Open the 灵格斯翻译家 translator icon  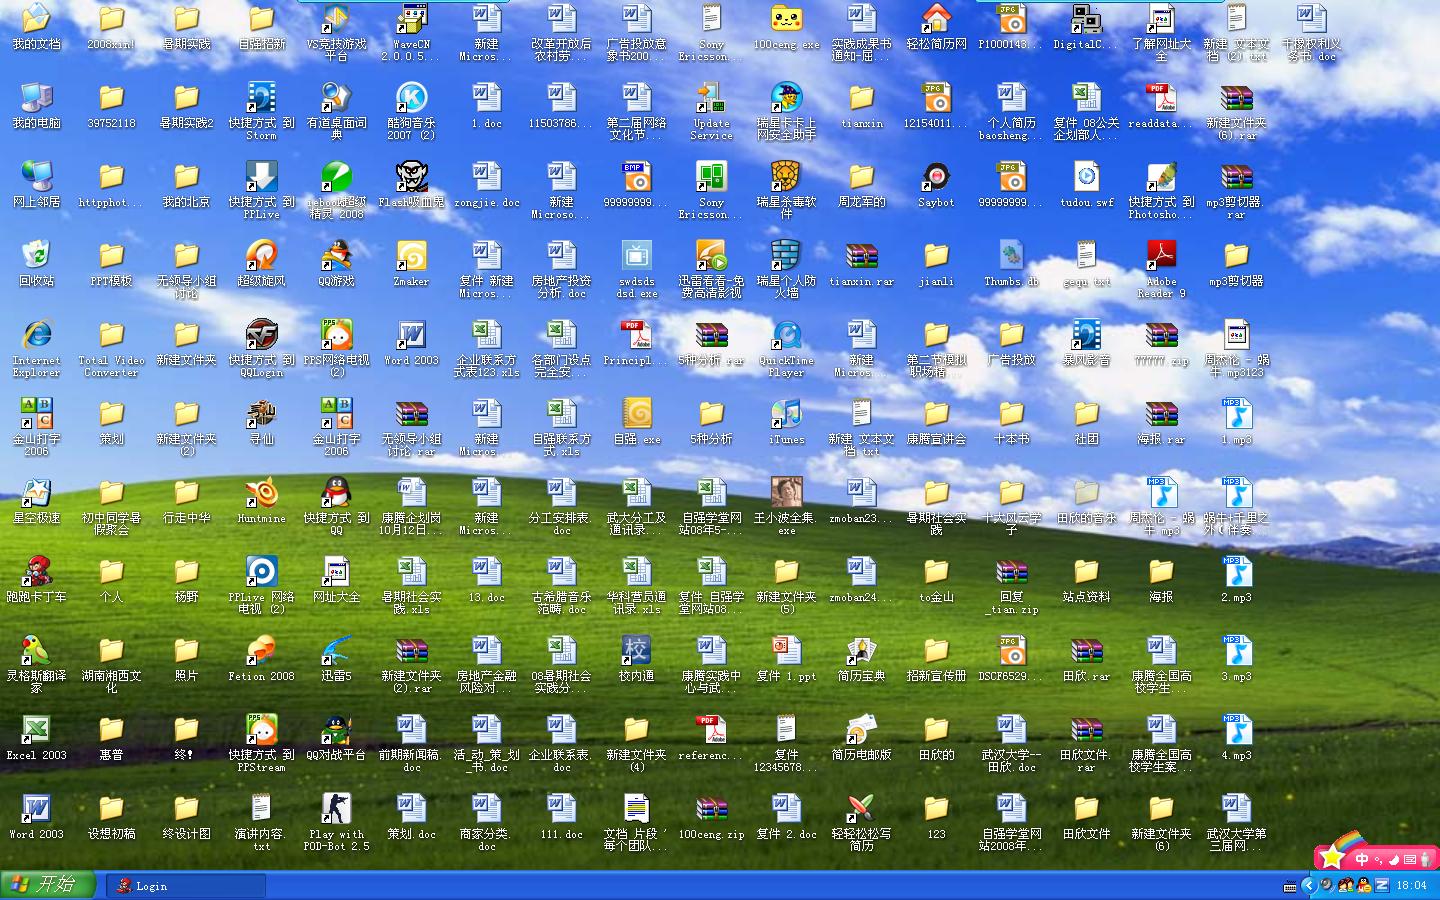[36, 664]
